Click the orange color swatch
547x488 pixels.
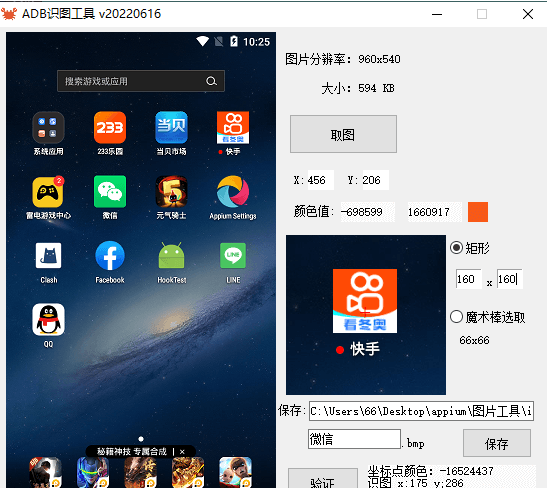point(478,212)
